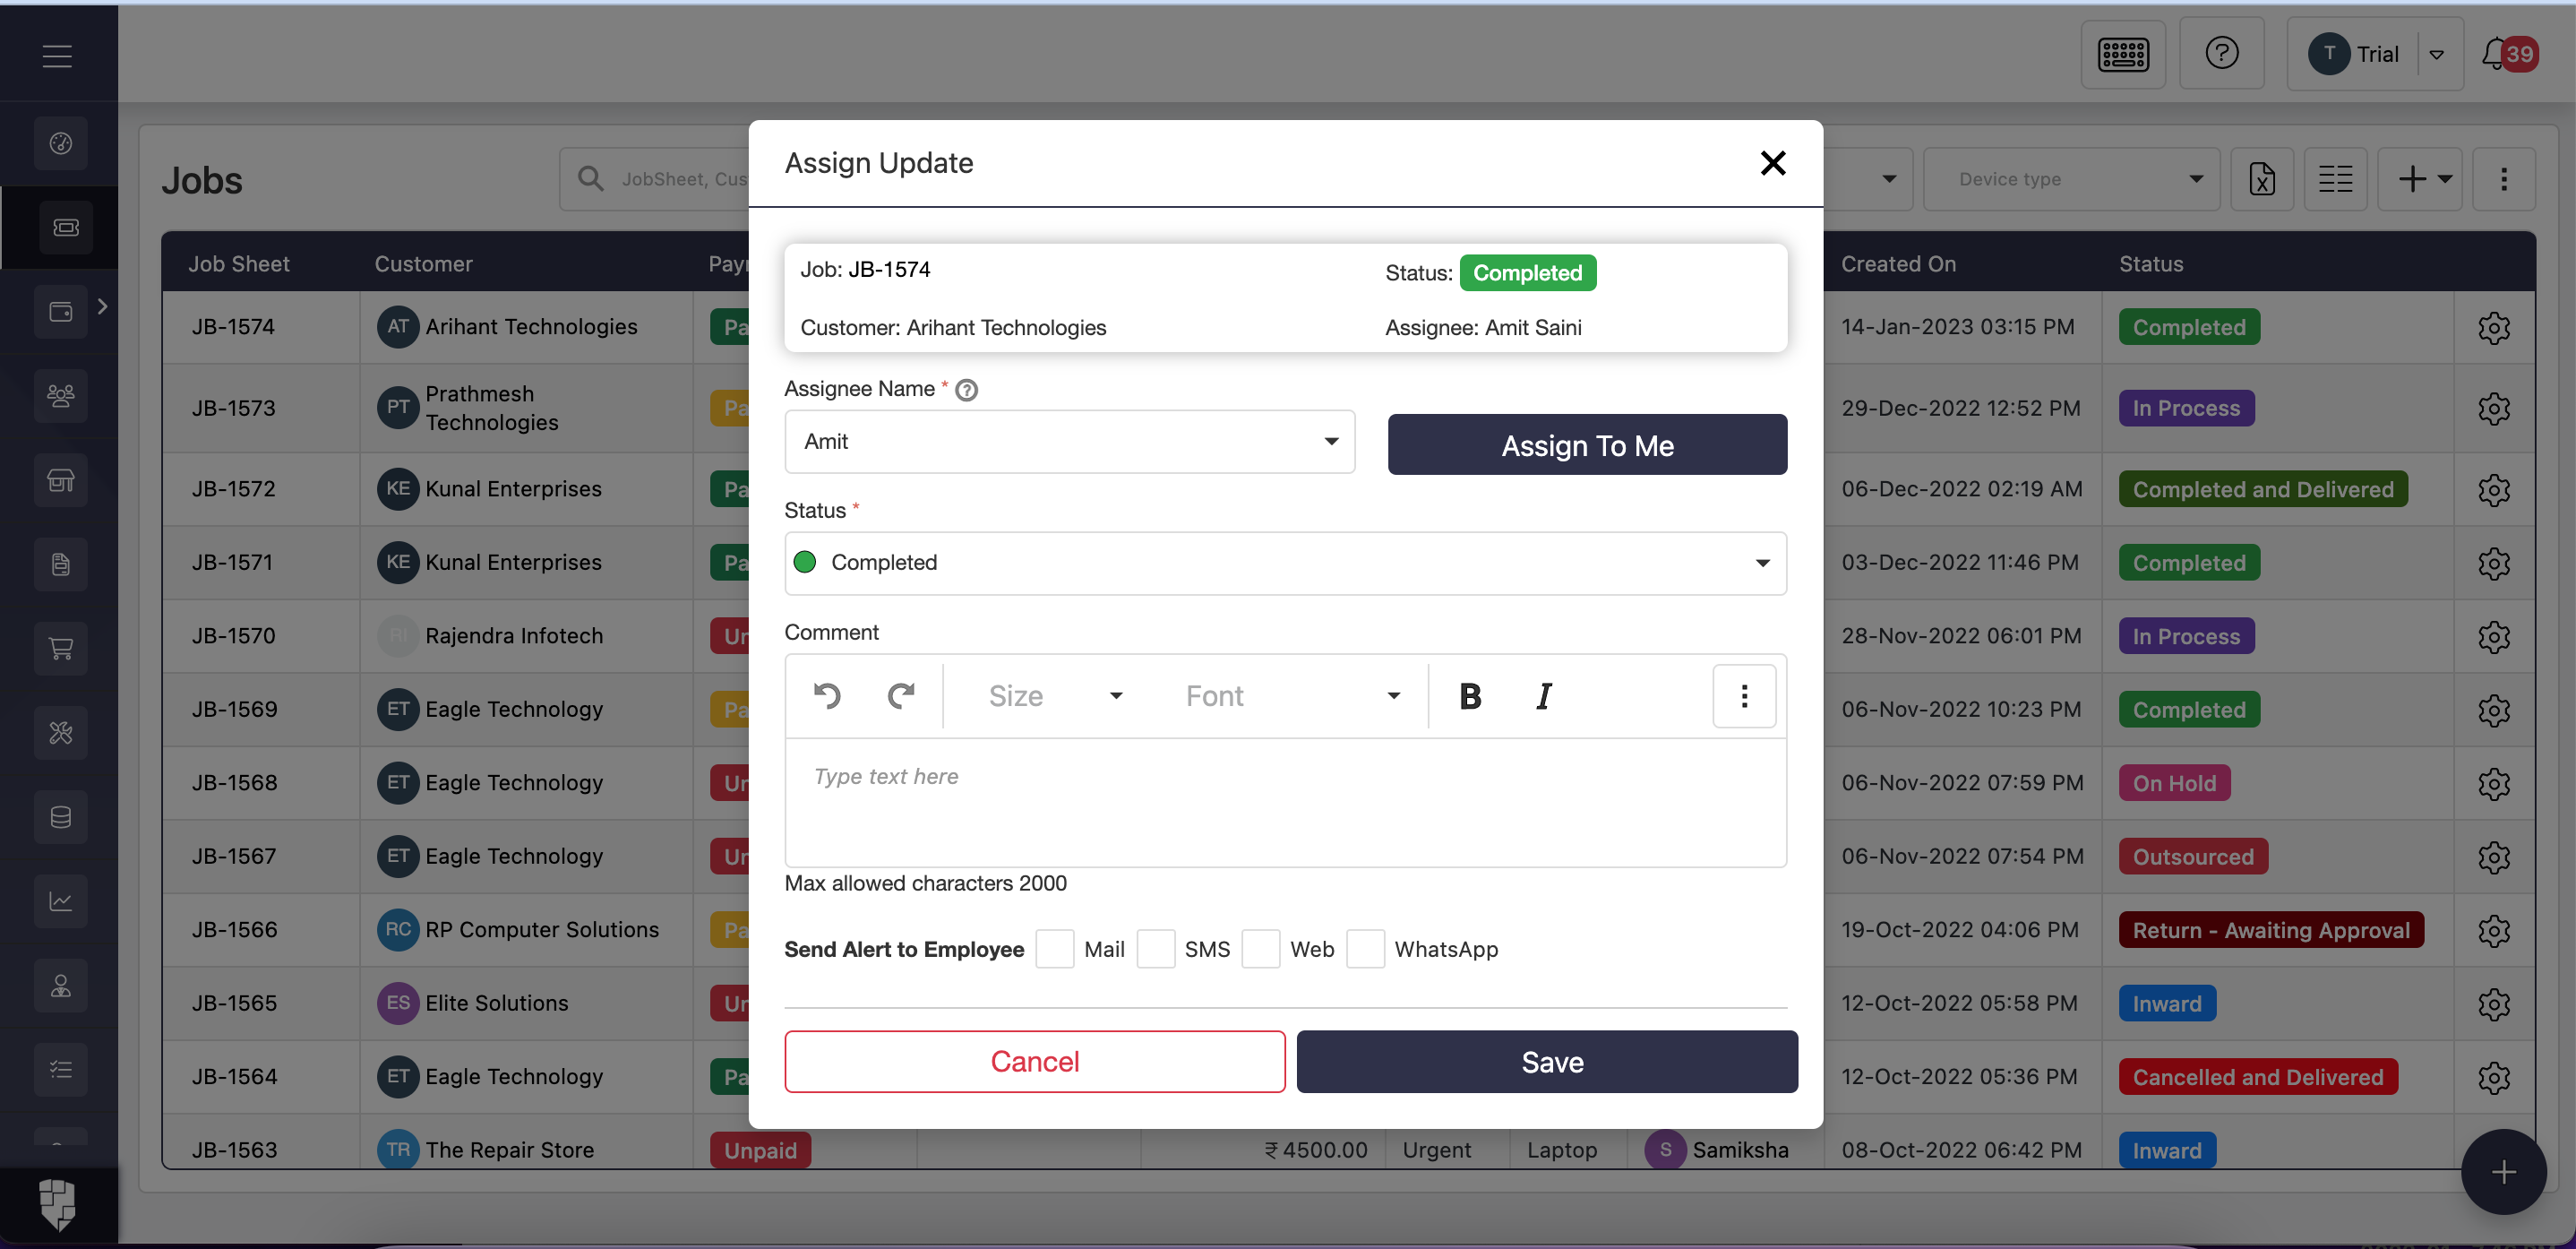This screenshot has height=1249, width=2576.
Task: Click the undo icon in comment editor
Action: (827, 695)
